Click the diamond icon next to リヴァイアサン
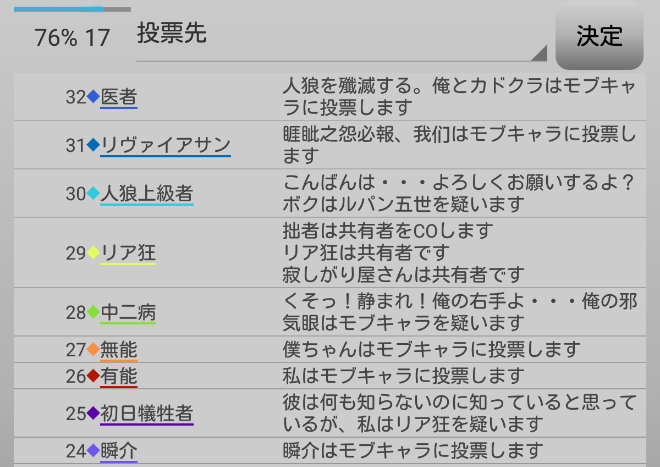The width and height of the screenshot is (660, 467). point(93,145)
